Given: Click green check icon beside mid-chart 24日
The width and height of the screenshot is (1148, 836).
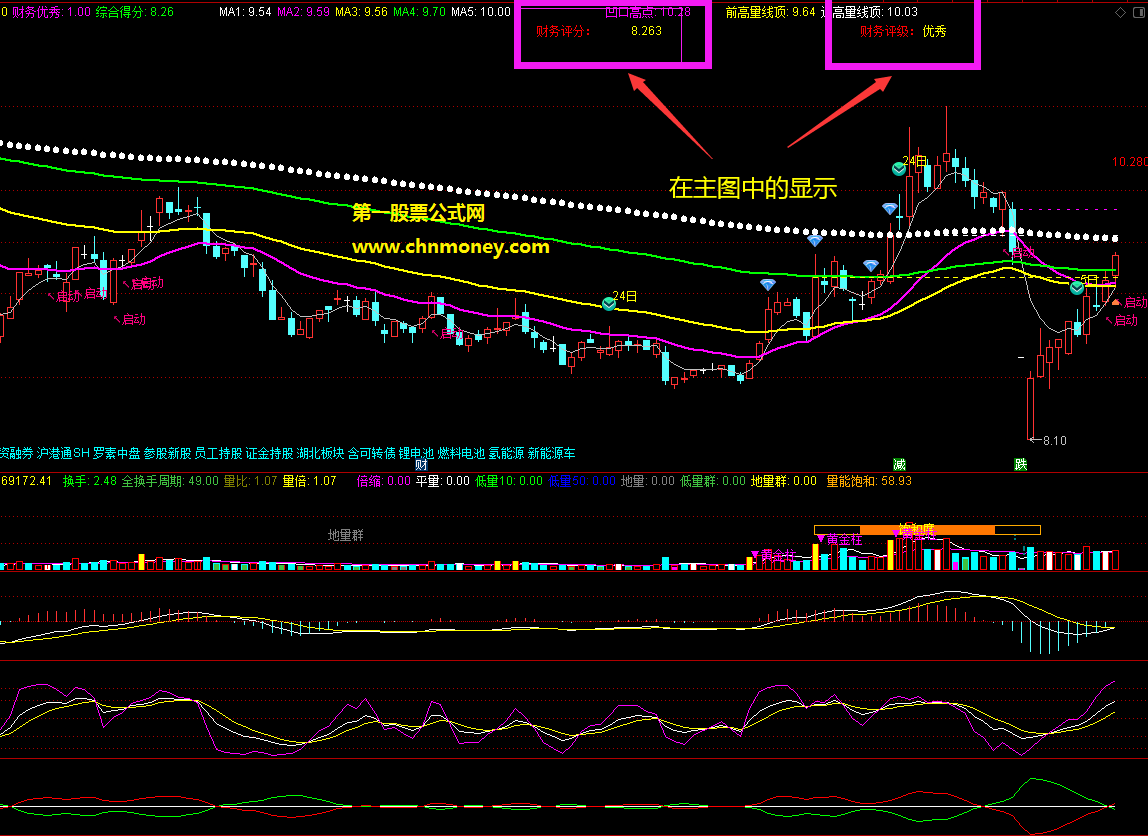Looking at the screenshot, I should (x=608, y=303).
